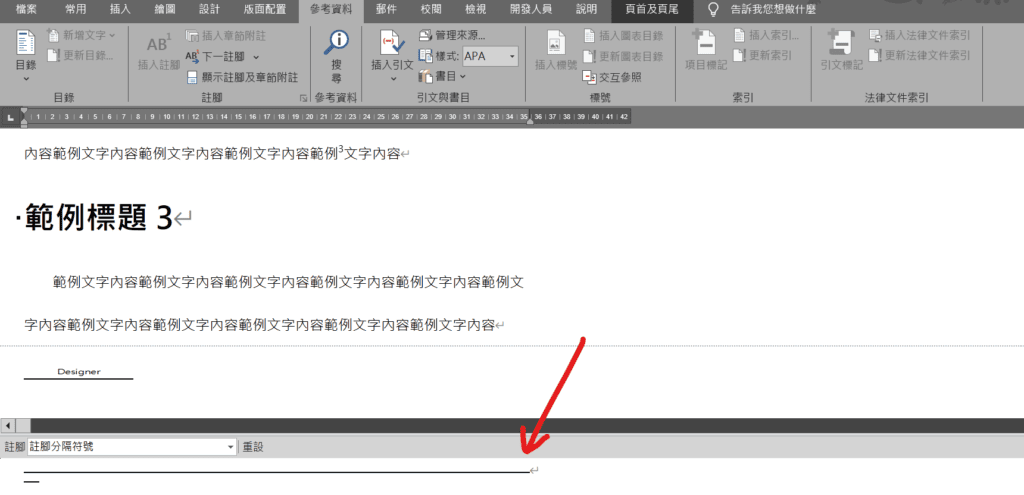Screen dimensions: 1024x495
Task: Switch to the 插入 ribbon tab
Action: [x=120, y=9]
